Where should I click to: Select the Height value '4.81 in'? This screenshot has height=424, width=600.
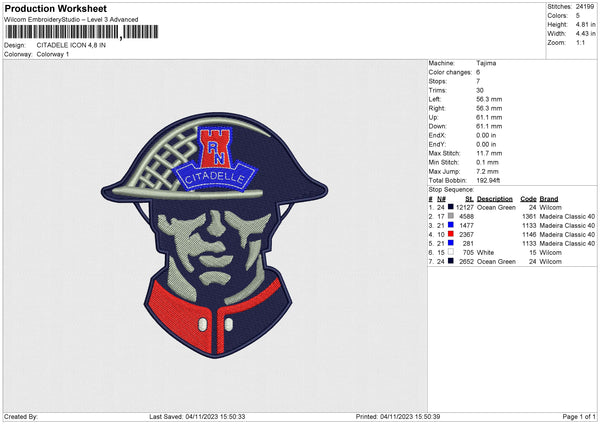click(585, 24)
